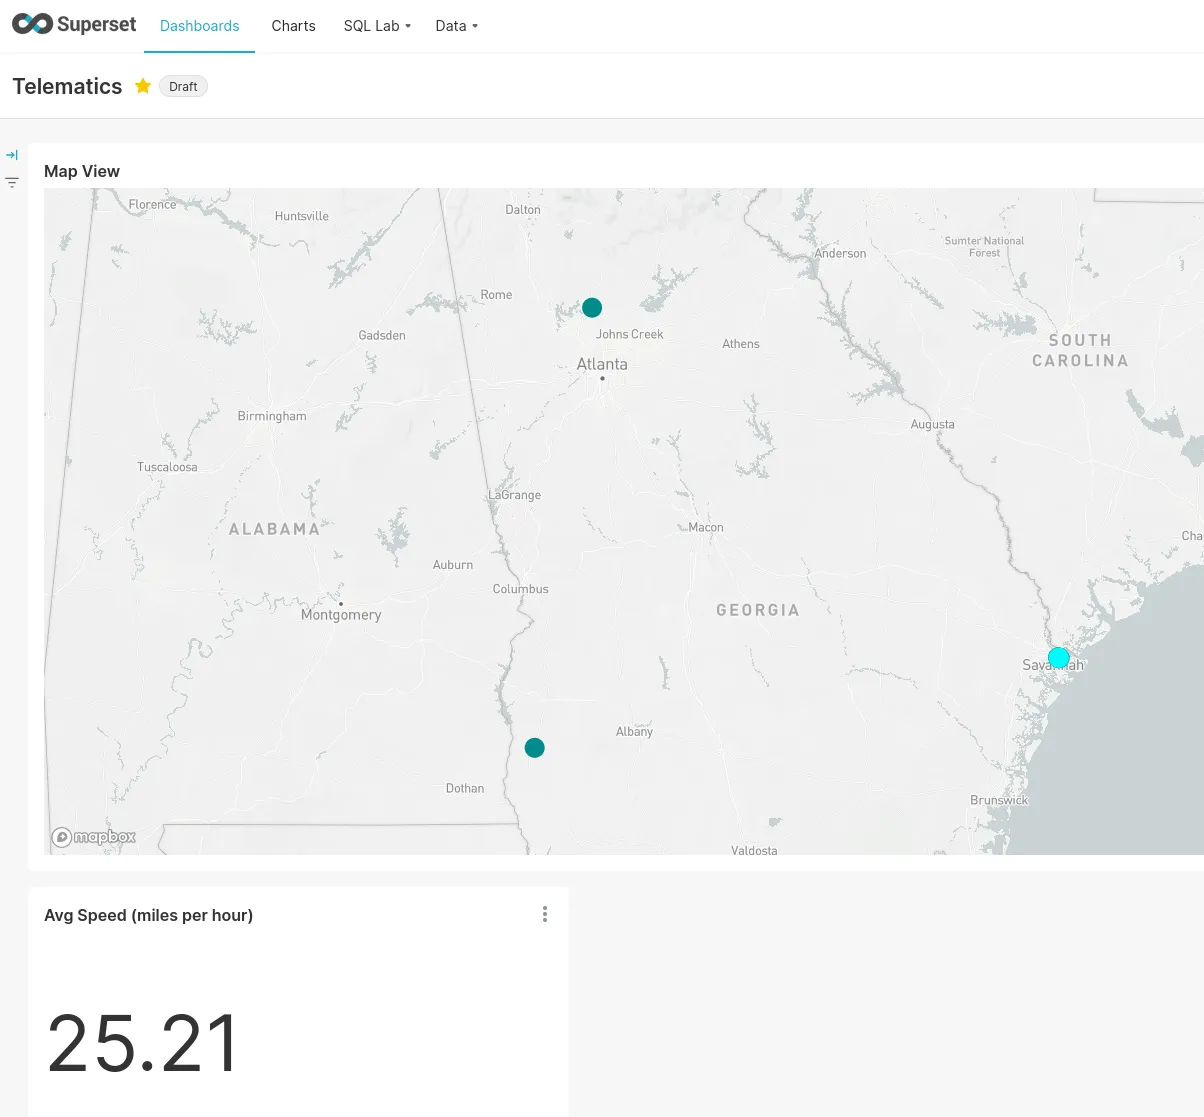Viewport: 1204px width, 1117px height.
Task: Open the filter icon in sidebar
Action: tap(12, 182)
